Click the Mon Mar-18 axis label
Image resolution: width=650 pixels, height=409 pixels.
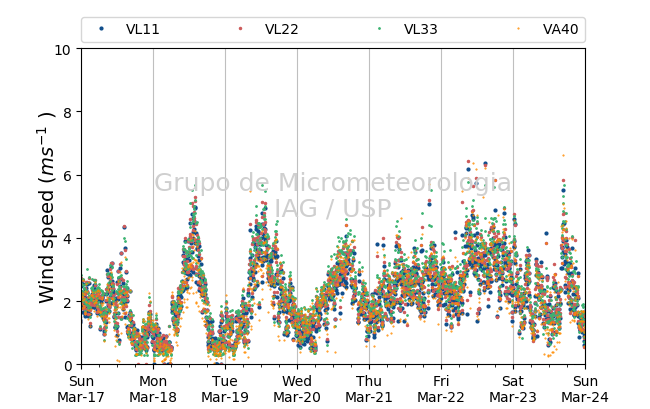pyautogui.click(x=153, y=389)
